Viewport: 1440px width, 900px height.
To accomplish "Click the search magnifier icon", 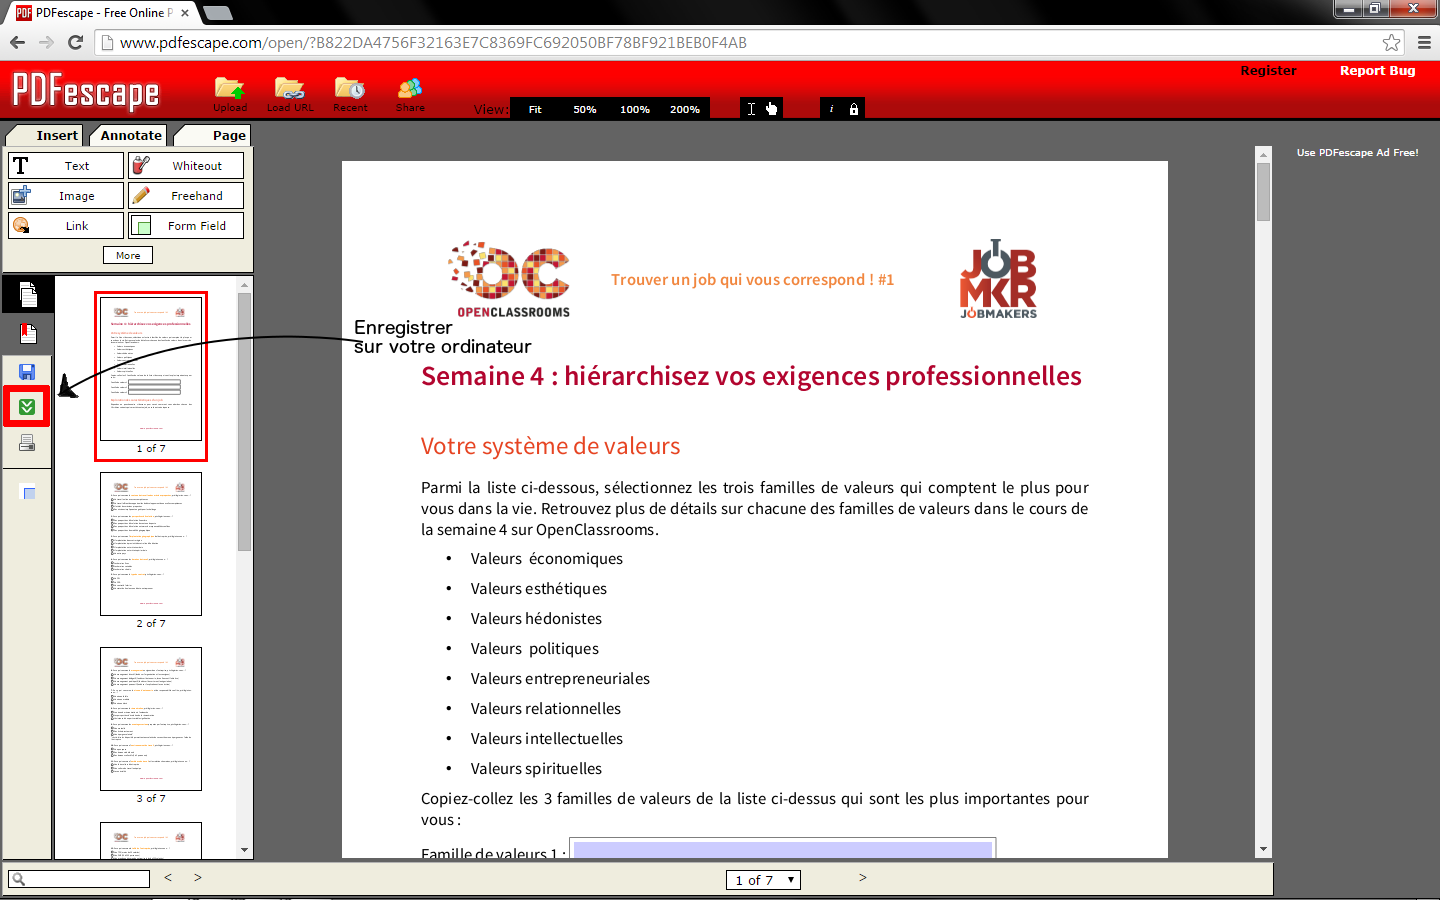I will (x=17, y=879).
